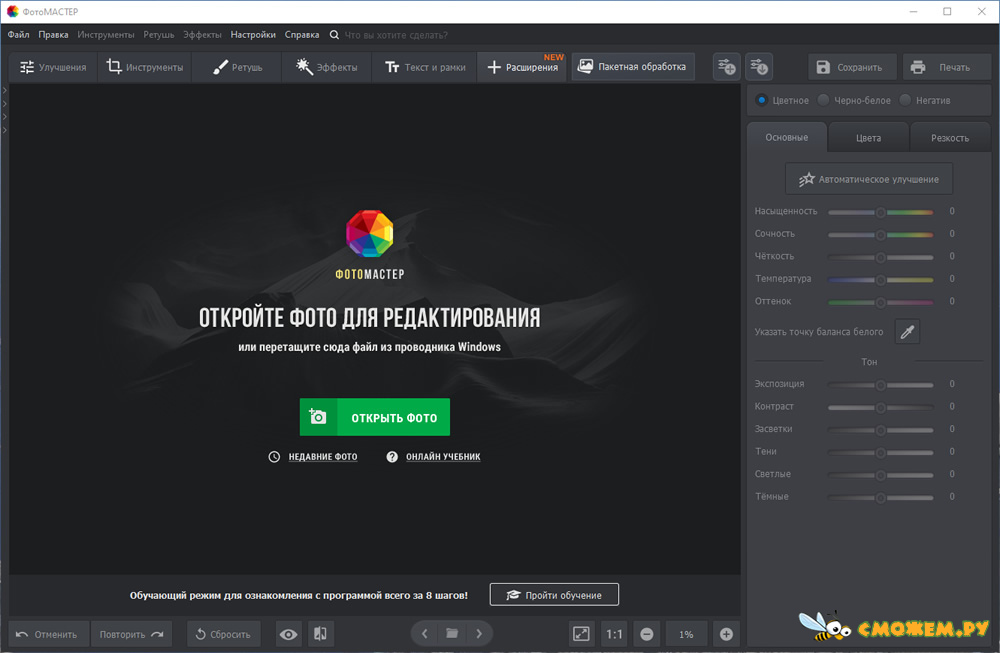The height and width of the screenshot is (653, 1000).
Task: Switch to the Резкость tab
Action: click(950, 138)
